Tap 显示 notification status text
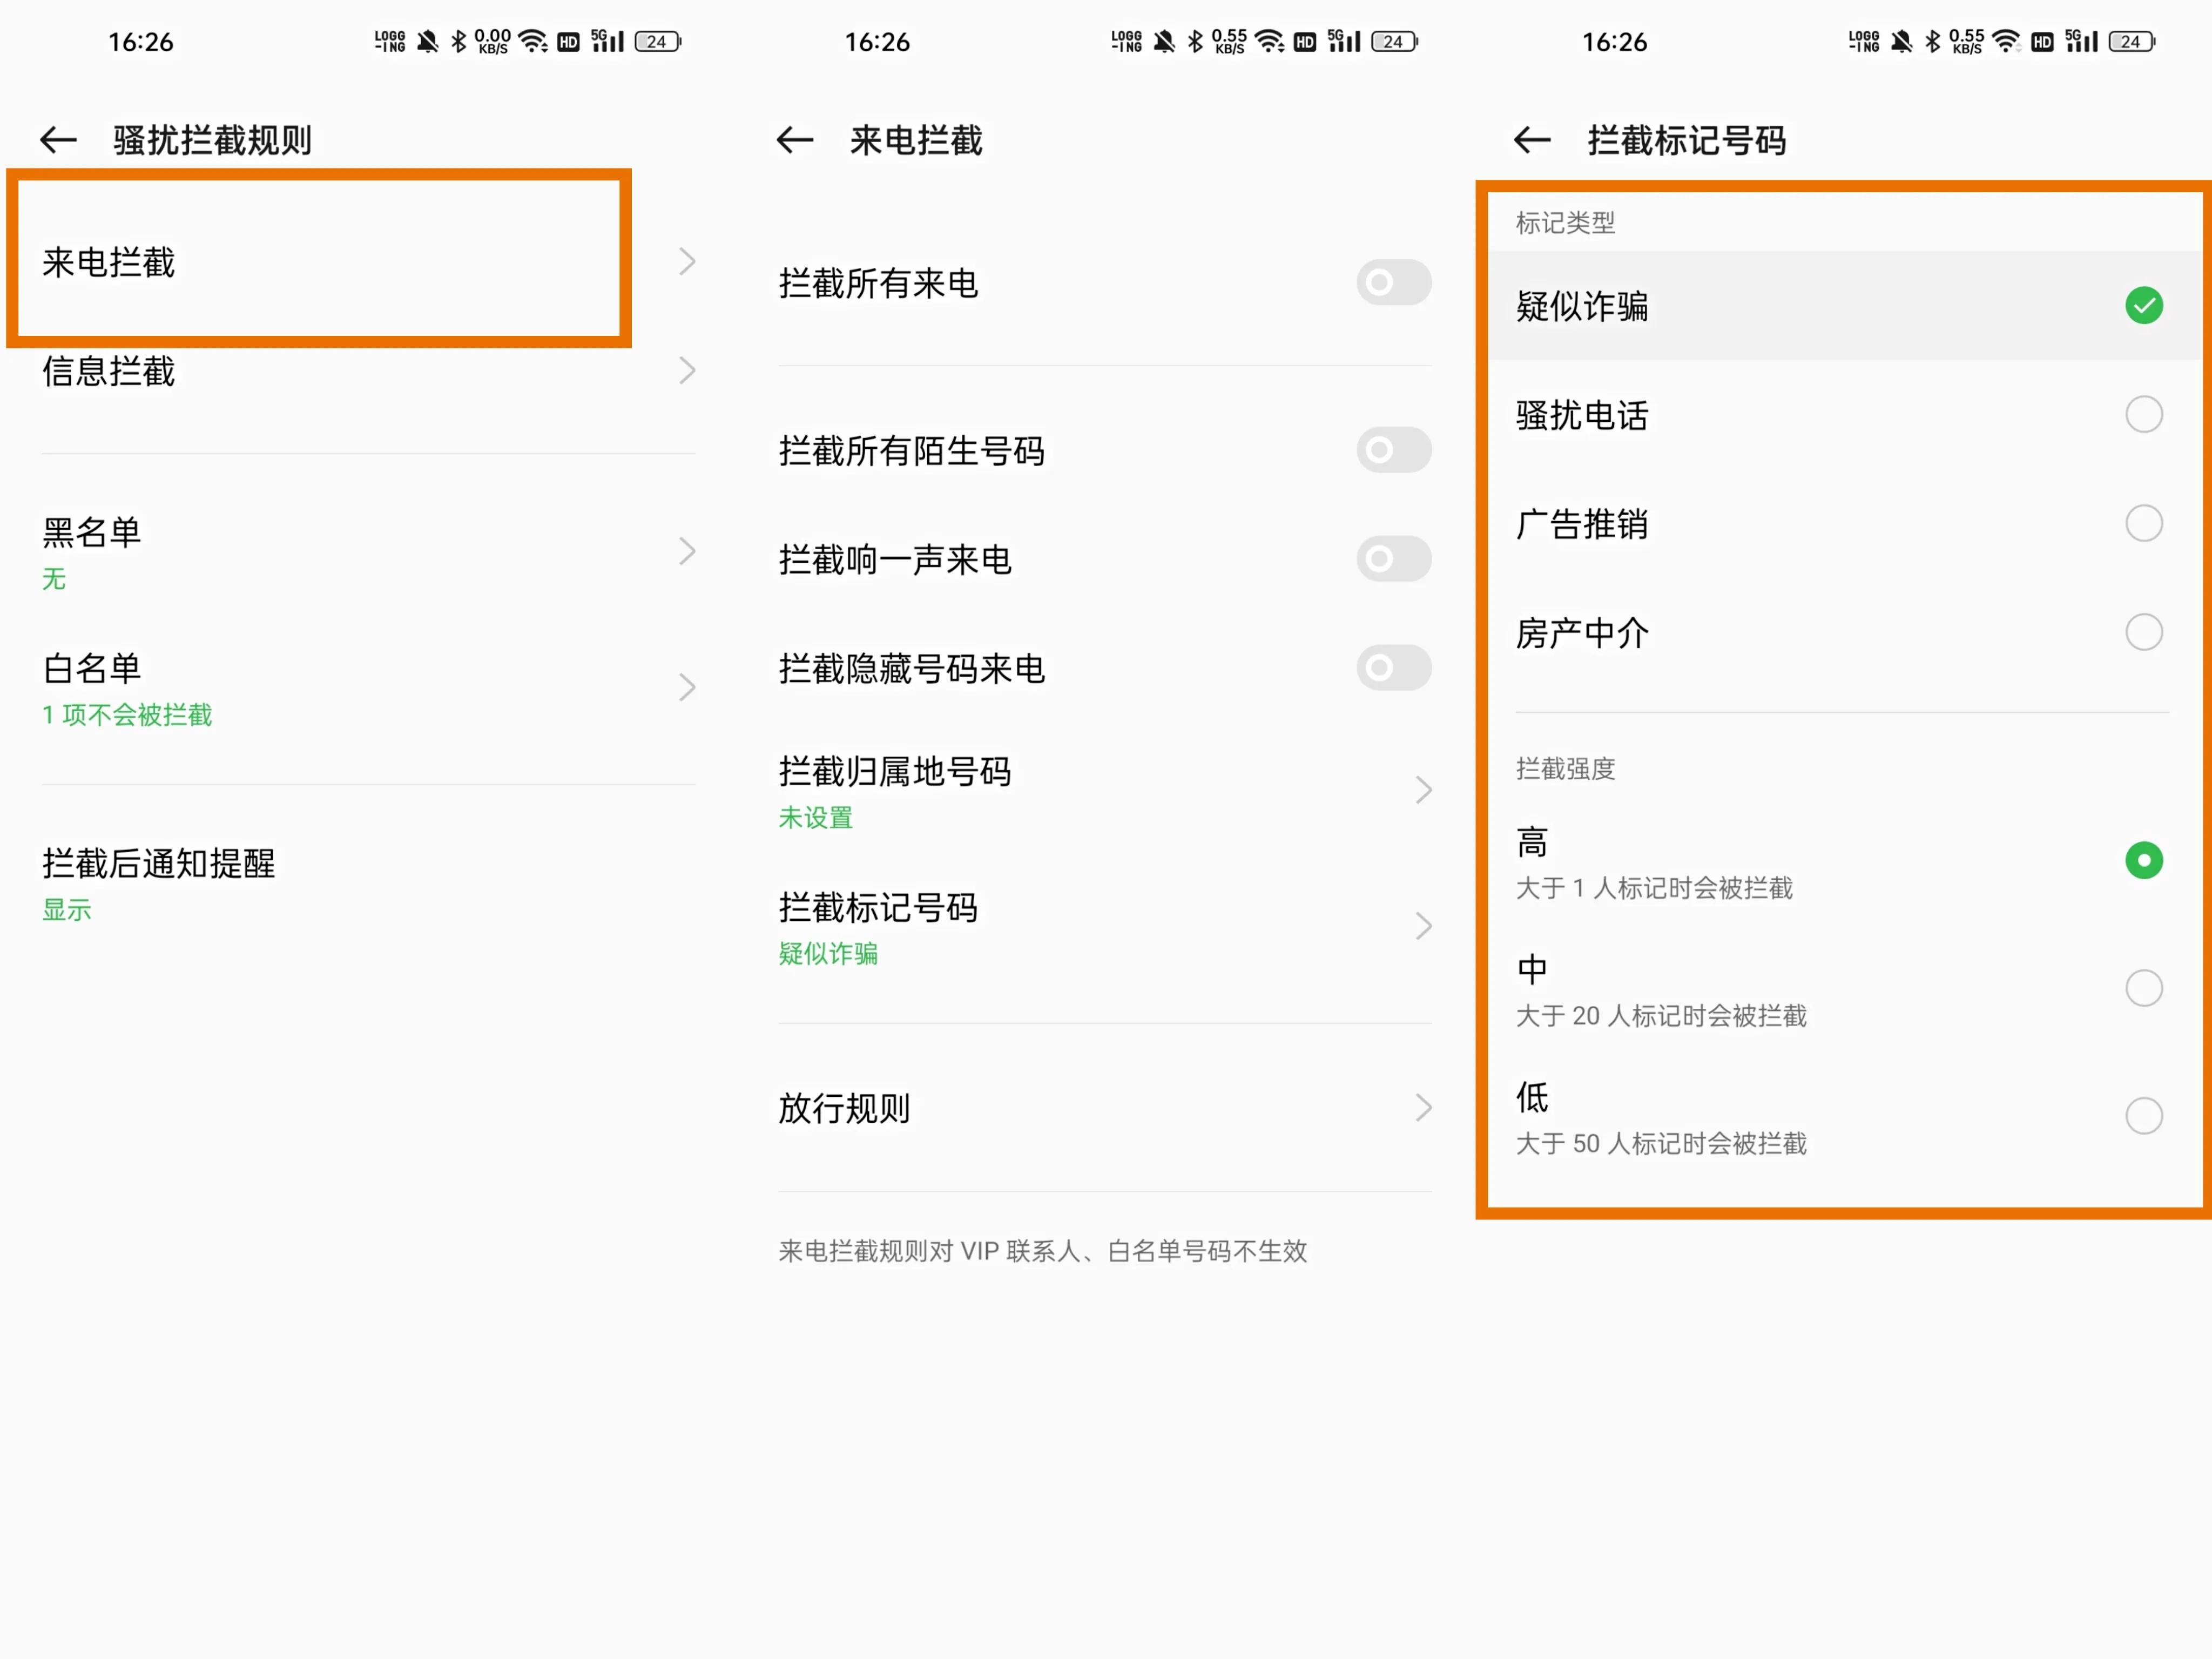 [67, 910]
